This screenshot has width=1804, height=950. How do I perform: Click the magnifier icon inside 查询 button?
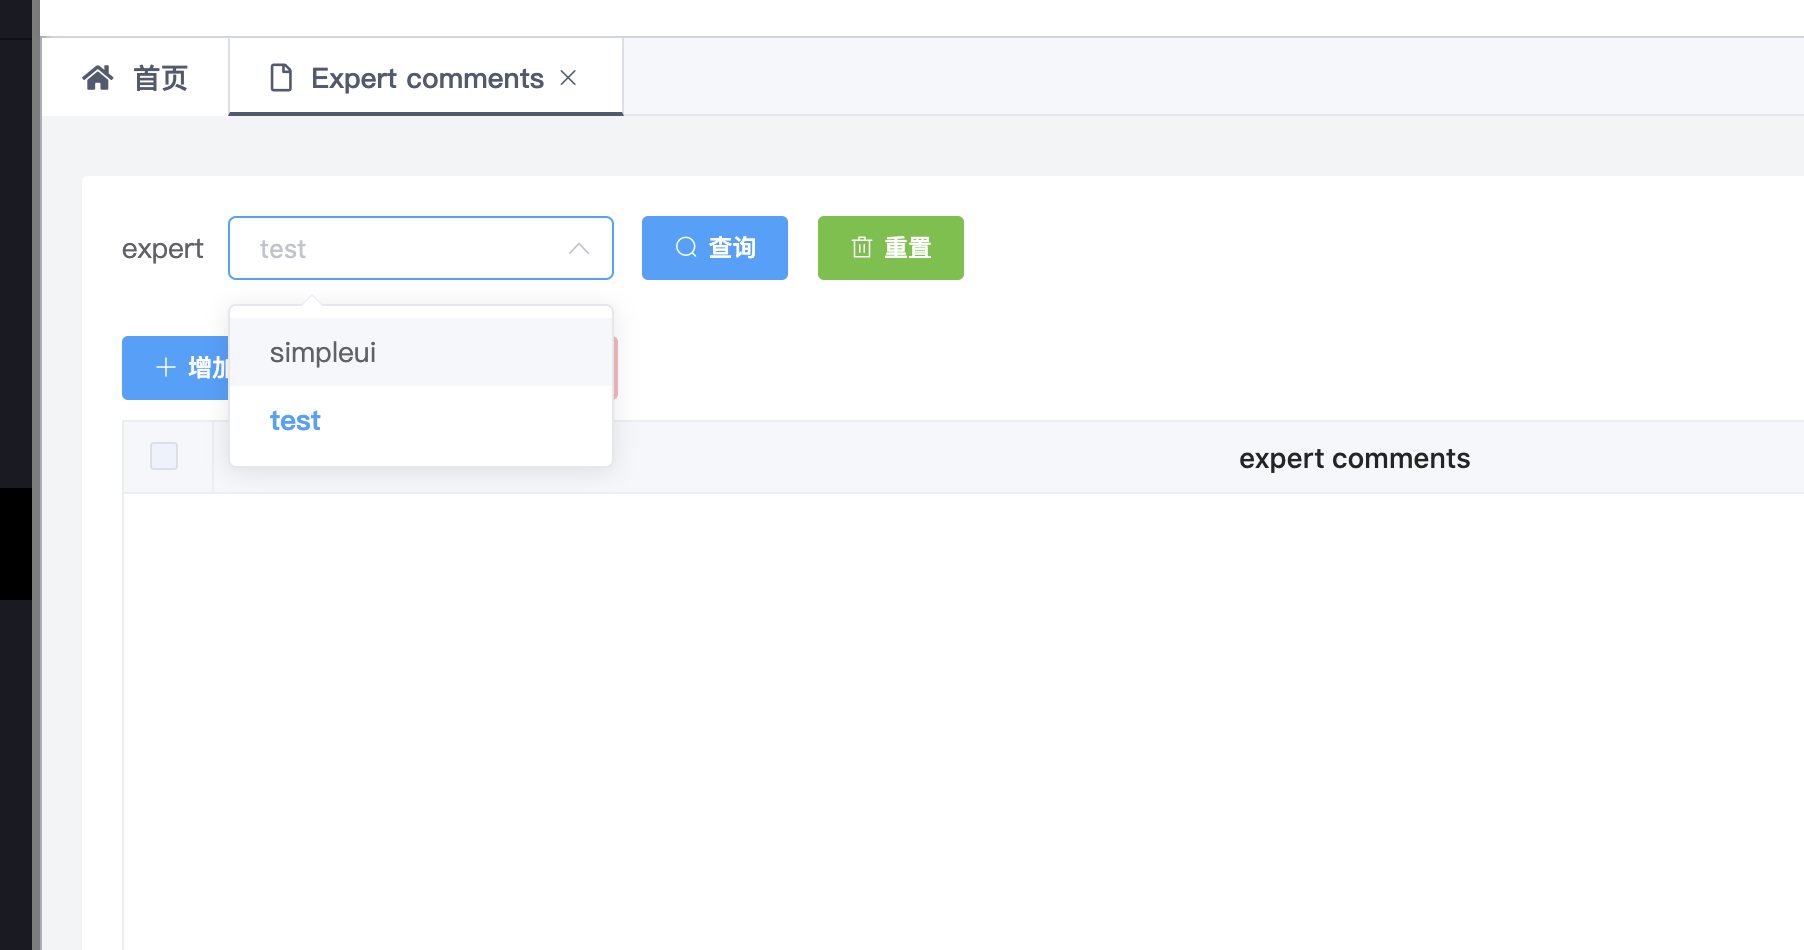pyautogui.click(x=685, y=248)
